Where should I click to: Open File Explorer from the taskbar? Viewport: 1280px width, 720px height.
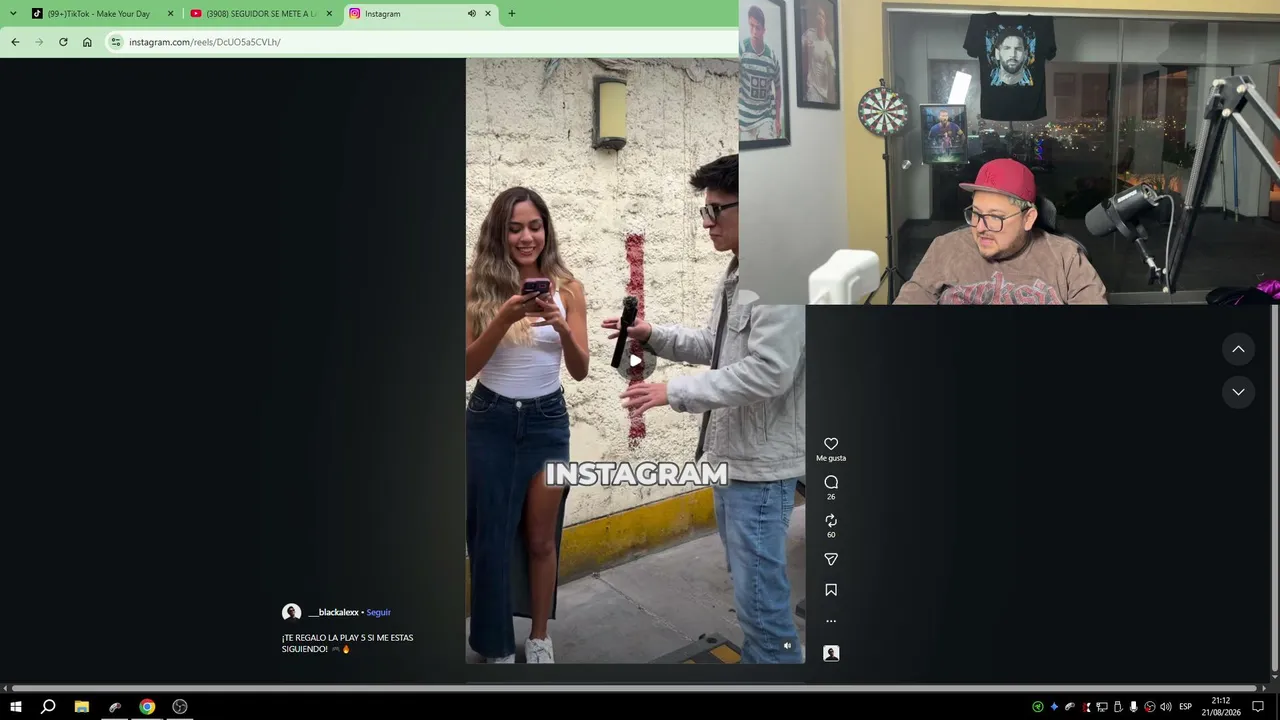point(82,707)
